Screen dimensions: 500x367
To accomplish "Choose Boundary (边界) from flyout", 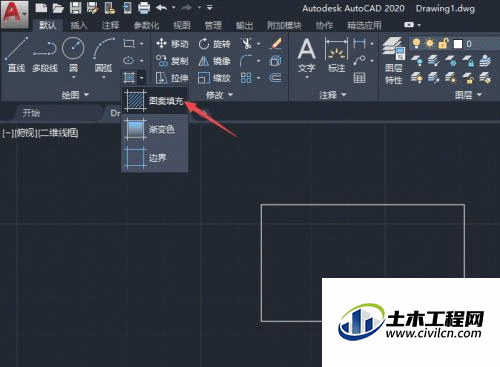I will click(x=154, y=157).
